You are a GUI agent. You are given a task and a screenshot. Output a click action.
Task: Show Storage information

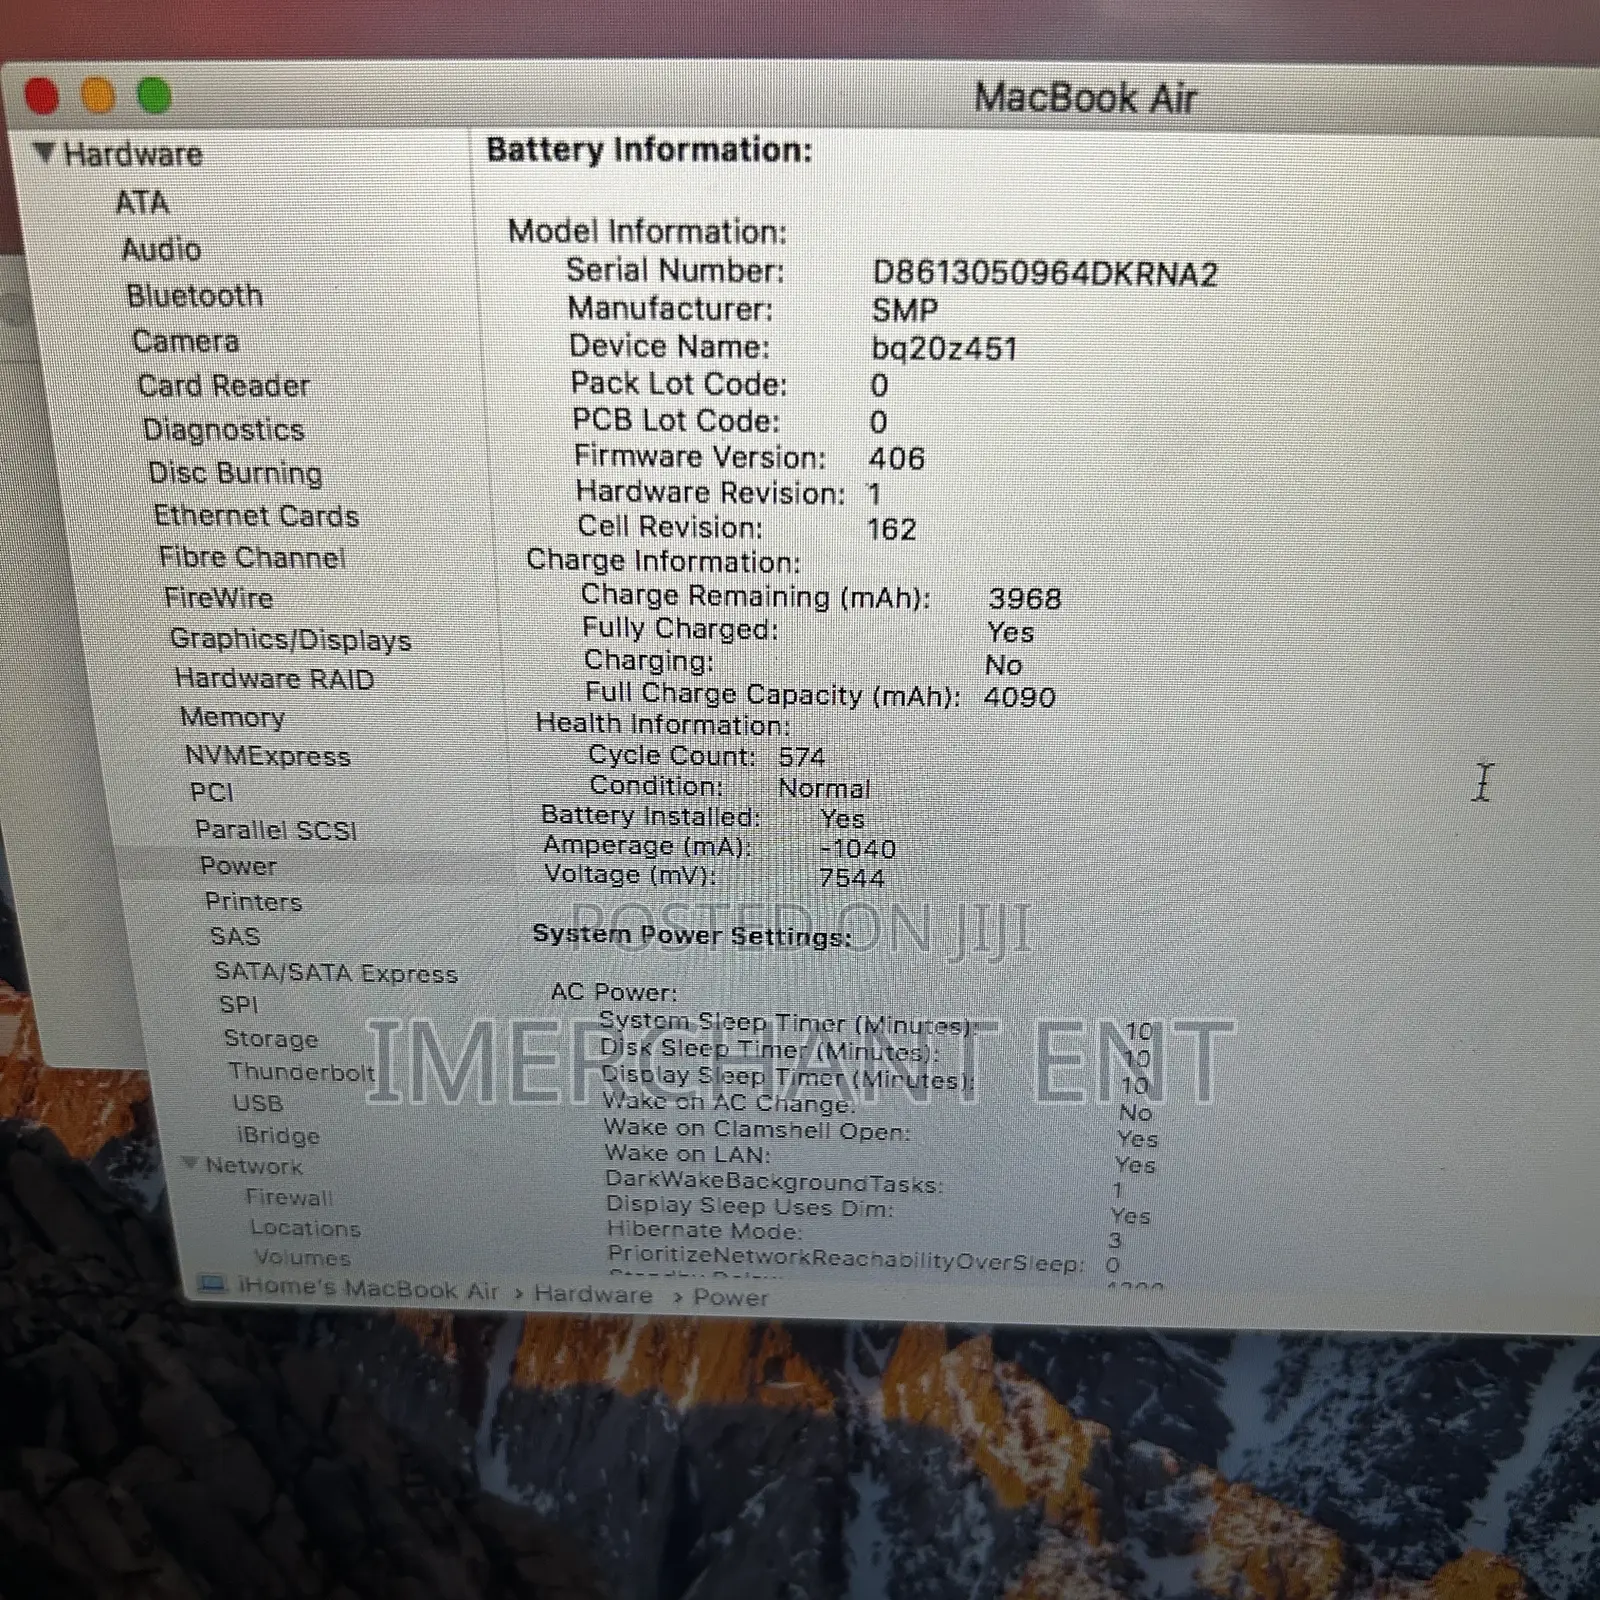271,1039
